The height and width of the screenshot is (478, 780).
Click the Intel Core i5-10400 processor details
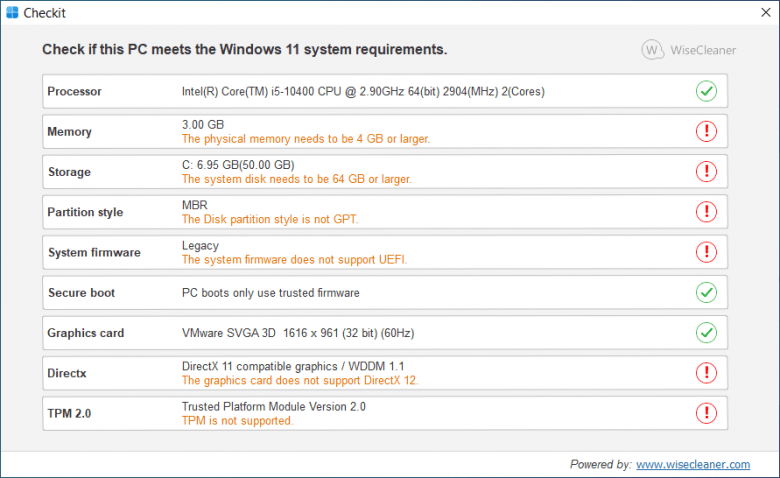pyautogui.click(x=363, y=92)
